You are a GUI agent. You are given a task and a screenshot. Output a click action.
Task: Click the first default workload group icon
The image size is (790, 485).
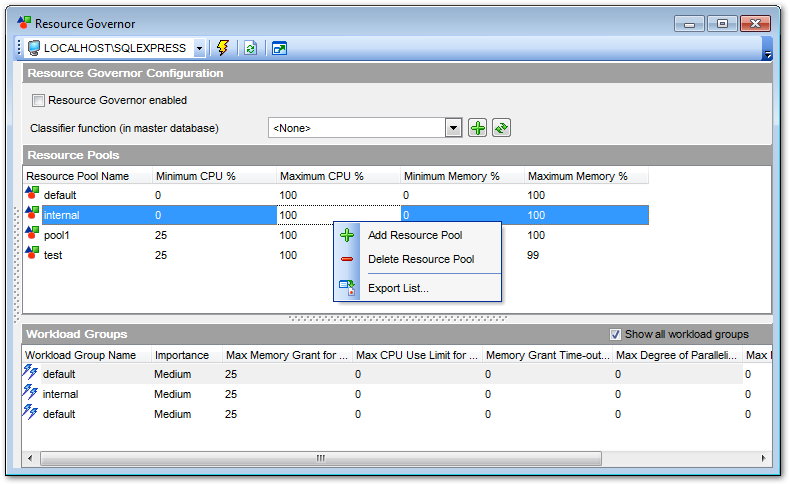30,372
